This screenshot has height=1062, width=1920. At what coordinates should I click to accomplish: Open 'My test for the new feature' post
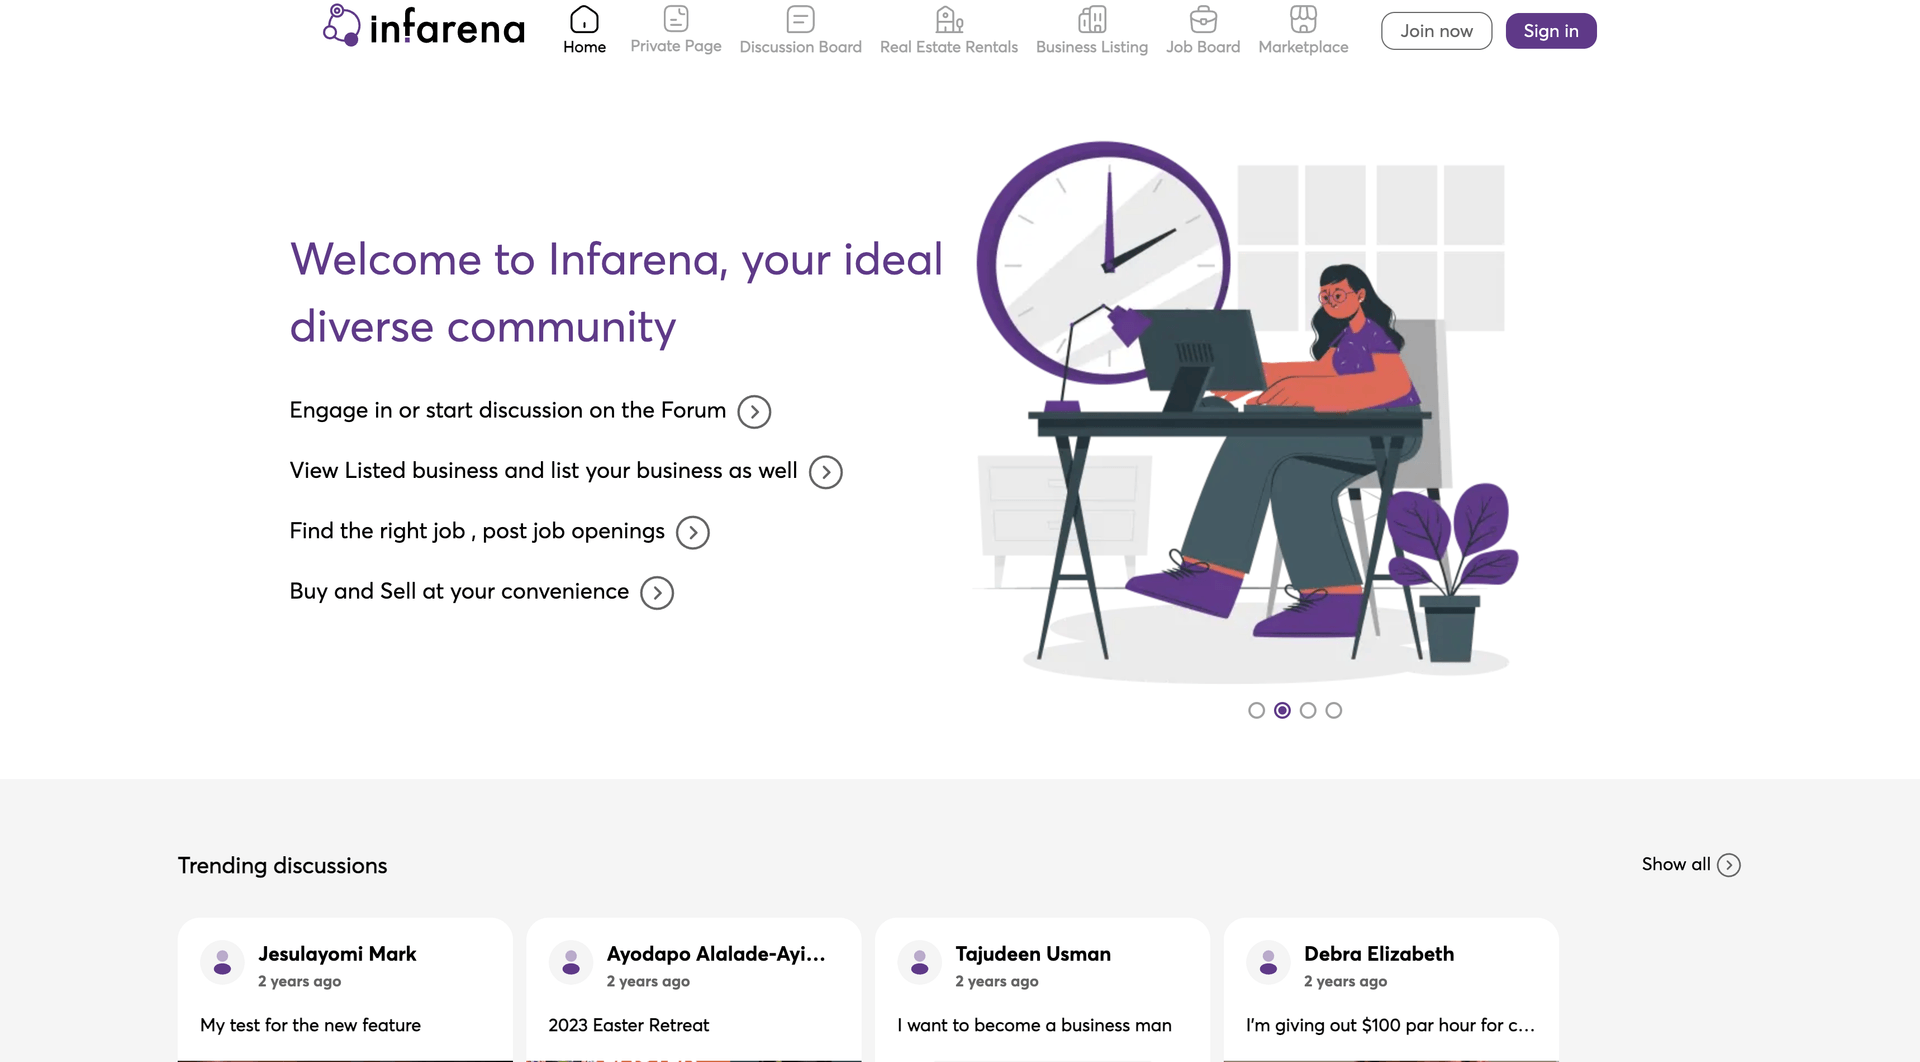[310, 1025]
